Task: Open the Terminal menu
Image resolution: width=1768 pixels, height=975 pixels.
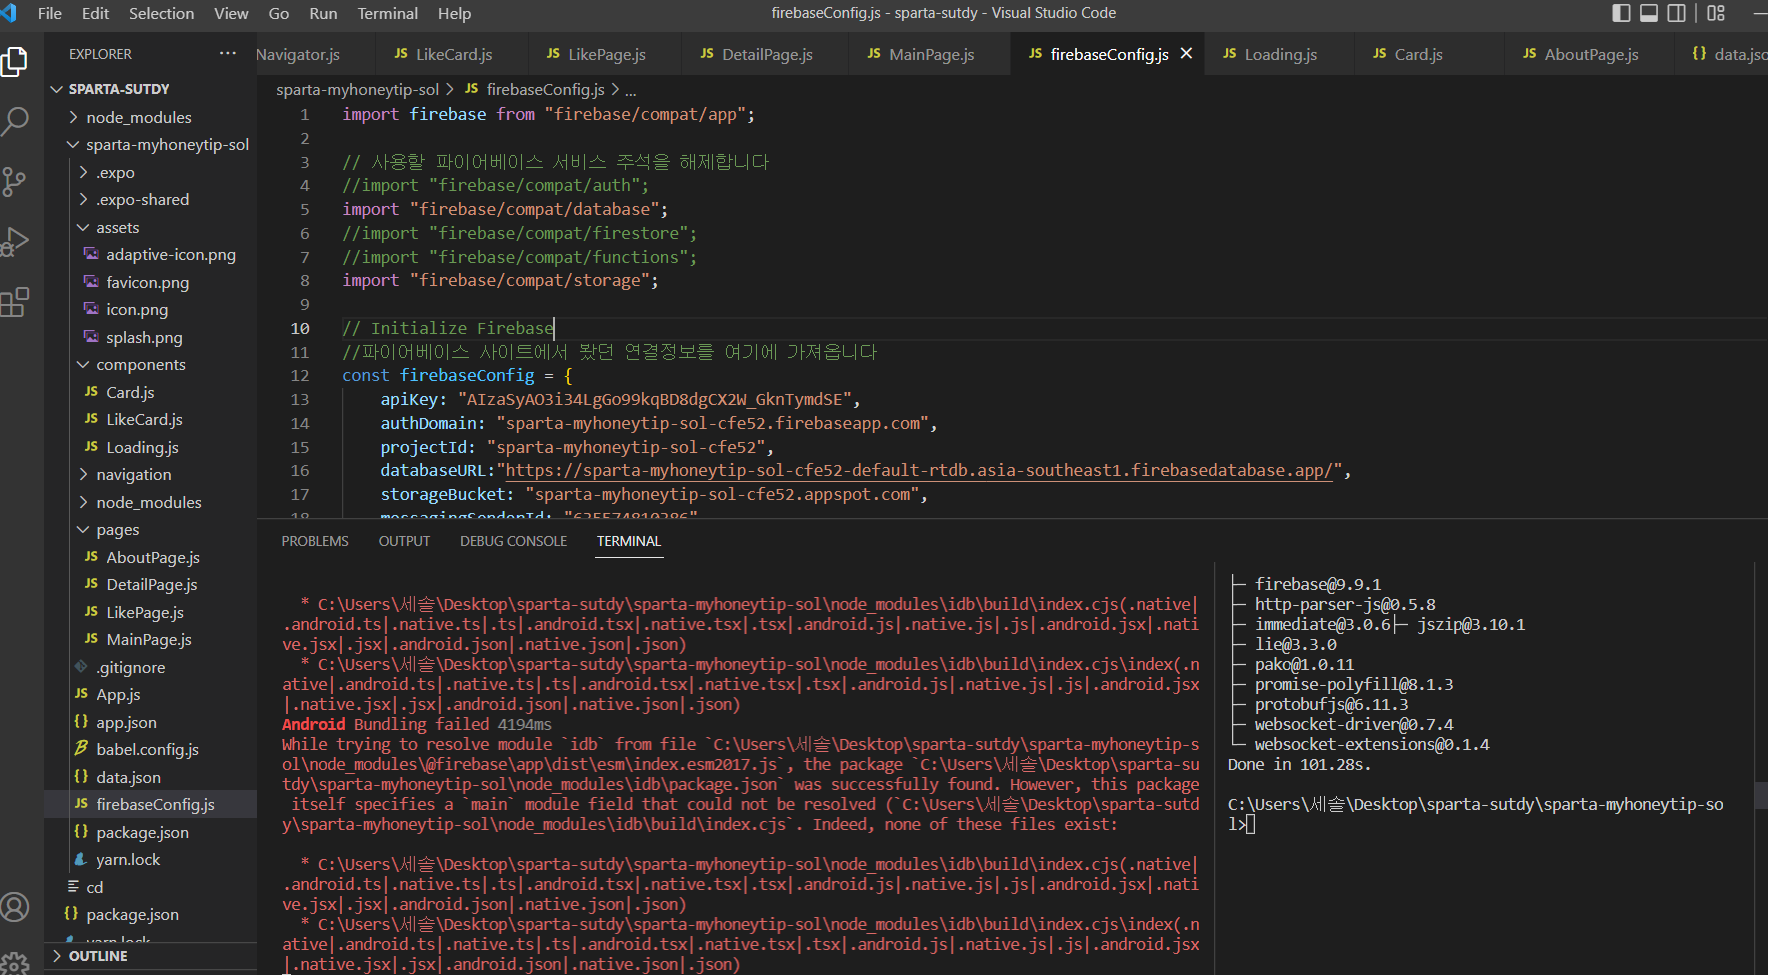Action: [x=388, y=13]
